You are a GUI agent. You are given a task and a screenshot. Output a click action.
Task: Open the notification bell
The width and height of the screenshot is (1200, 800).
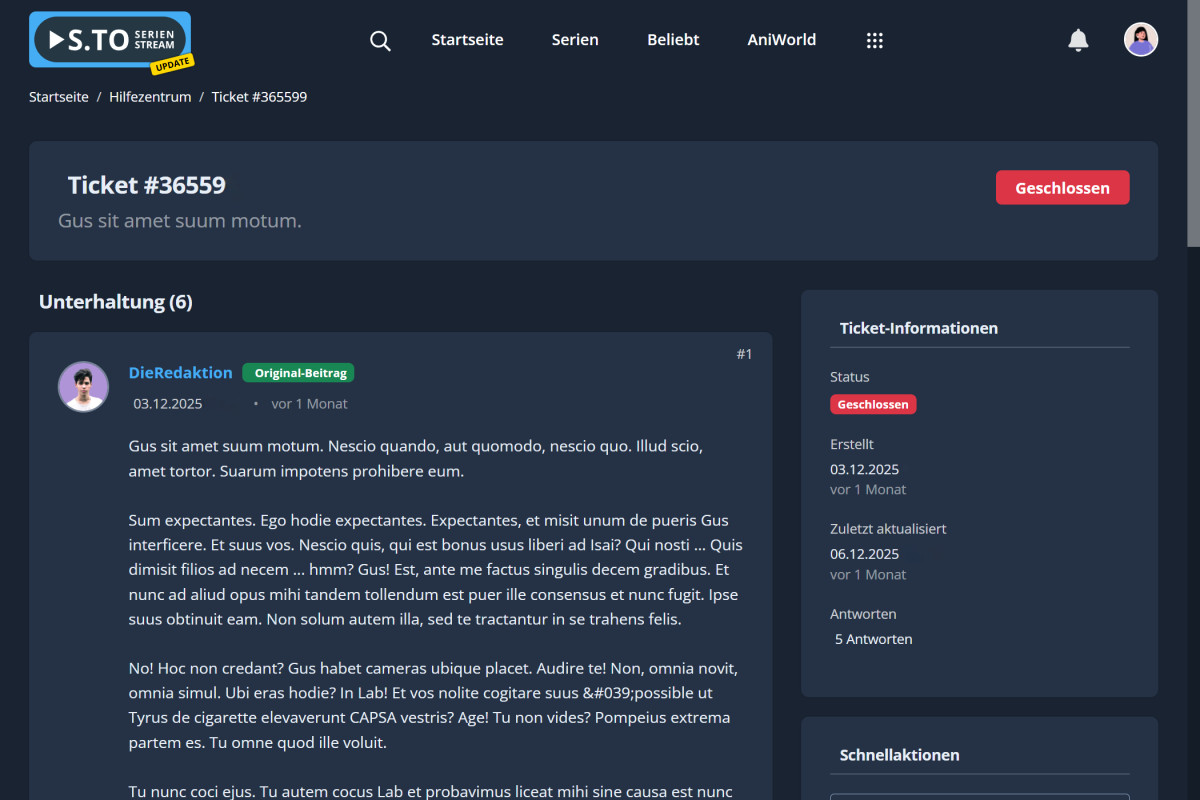click(x=1078, y=40)
